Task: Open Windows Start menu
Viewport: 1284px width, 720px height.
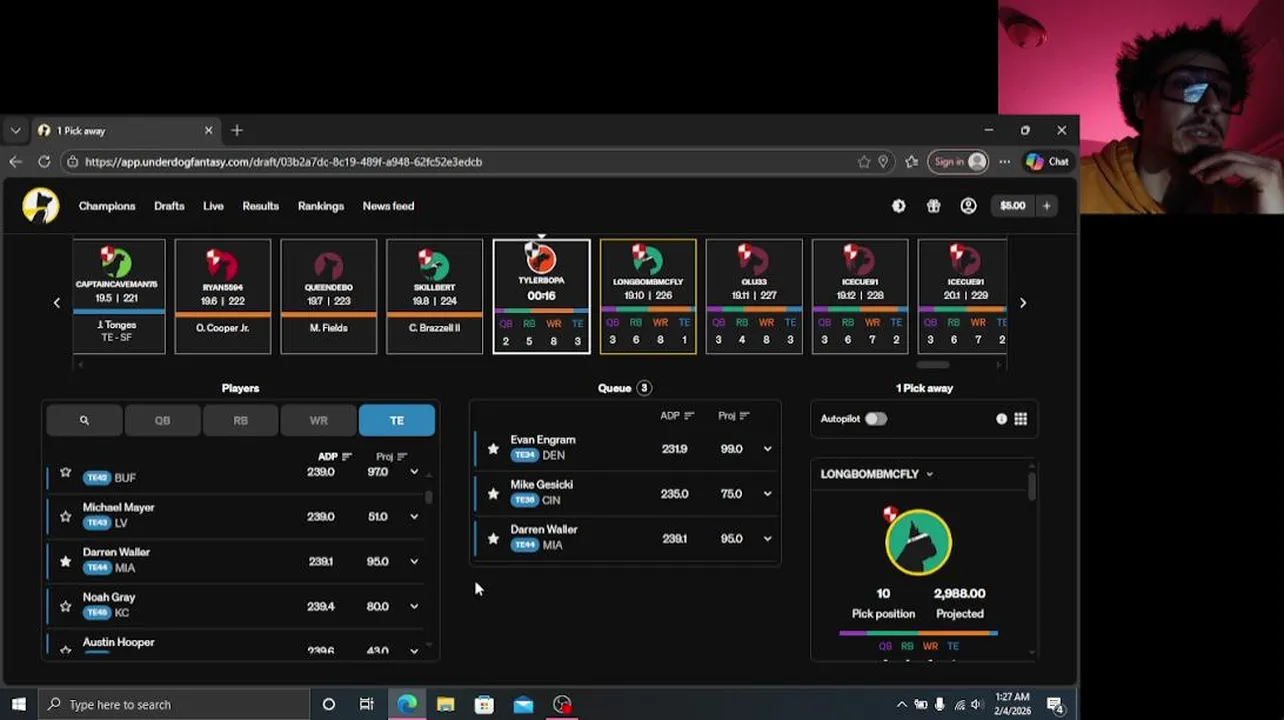Action: tap(18, 704)
